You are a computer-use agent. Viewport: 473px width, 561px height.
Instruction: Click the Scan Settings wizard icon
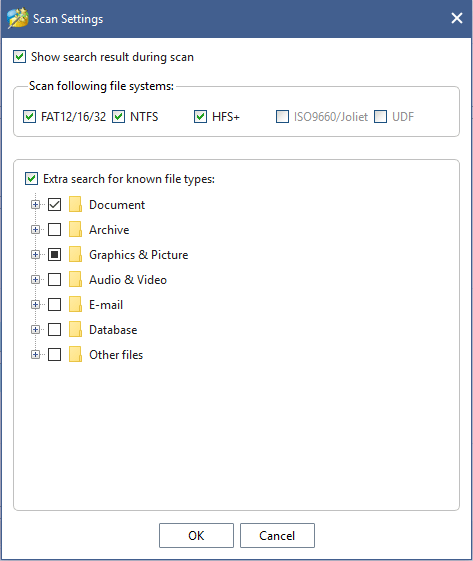18,18
